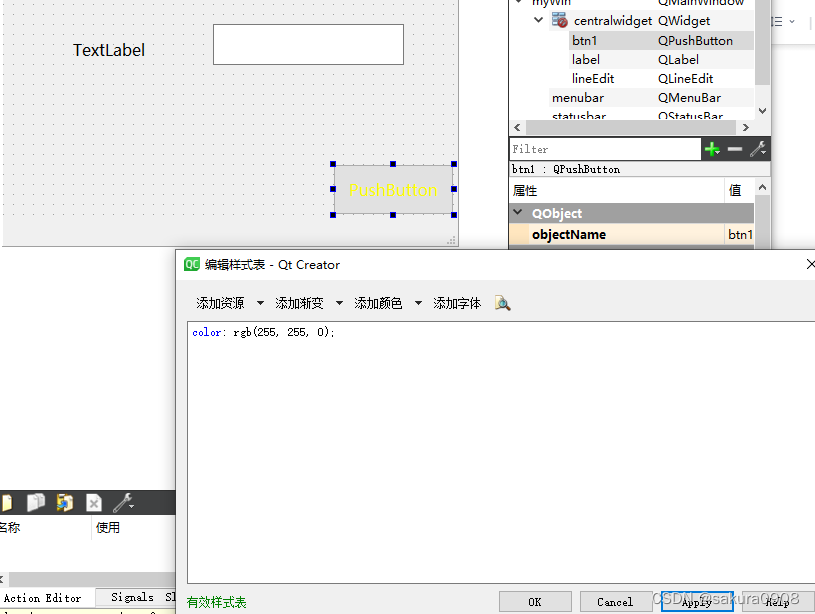Click the Filter input field
Viewport: 815px width, 614px height.
tap(605, 149)
